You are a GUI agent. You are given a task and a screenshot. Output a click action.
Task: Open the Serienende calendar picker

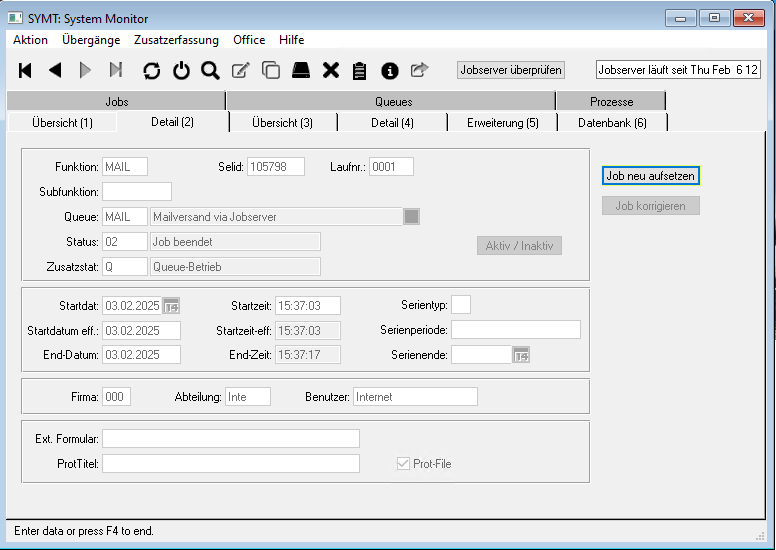pyautogui.click(x=521, y=355)
